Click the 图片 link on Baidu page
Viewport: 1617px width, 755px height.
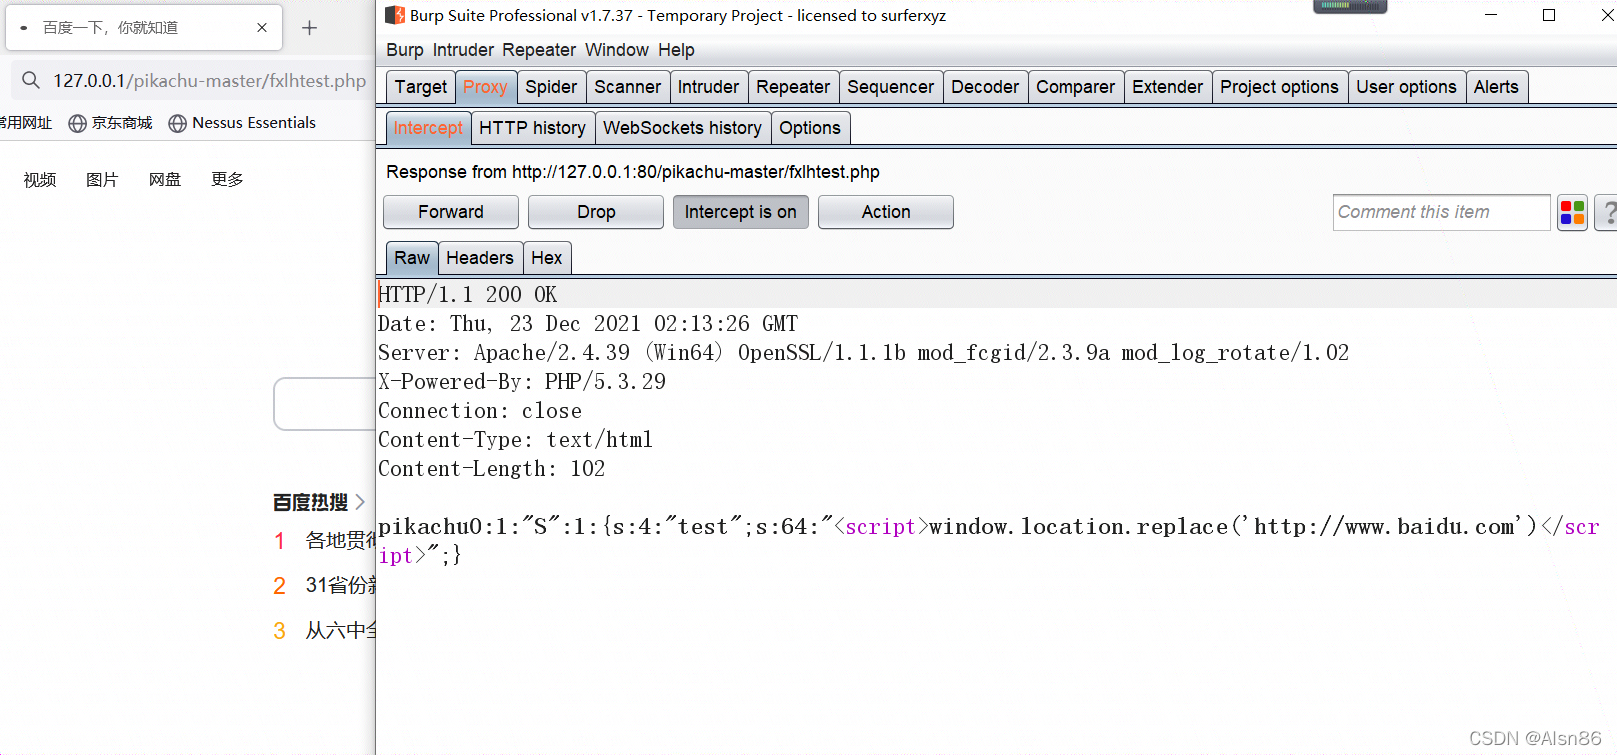click(102, 180)
